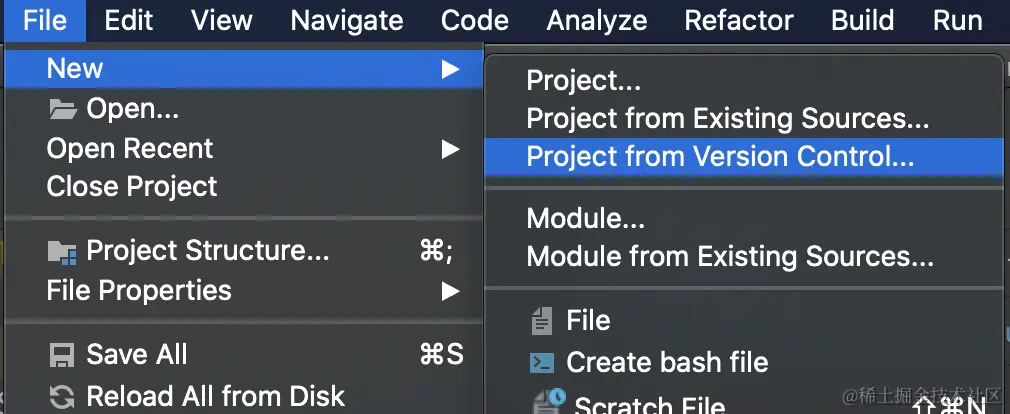Open the Analyze menu
This screenshot has width=1010, height=414.
pyautogui.click(x=597, y=20)
